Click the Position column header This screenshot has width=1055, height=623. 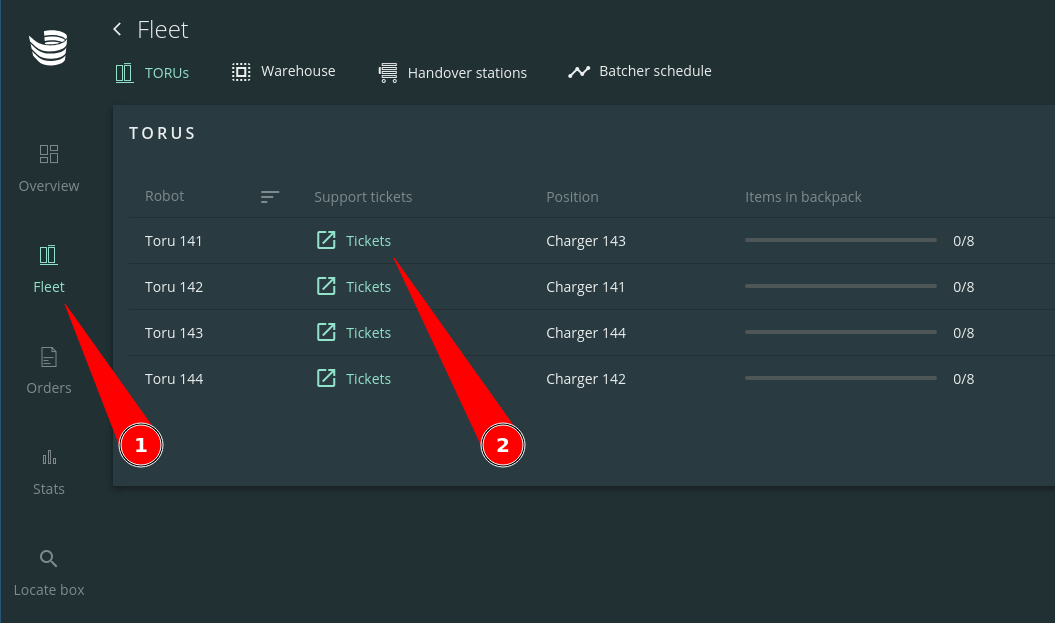click(572, 197)
